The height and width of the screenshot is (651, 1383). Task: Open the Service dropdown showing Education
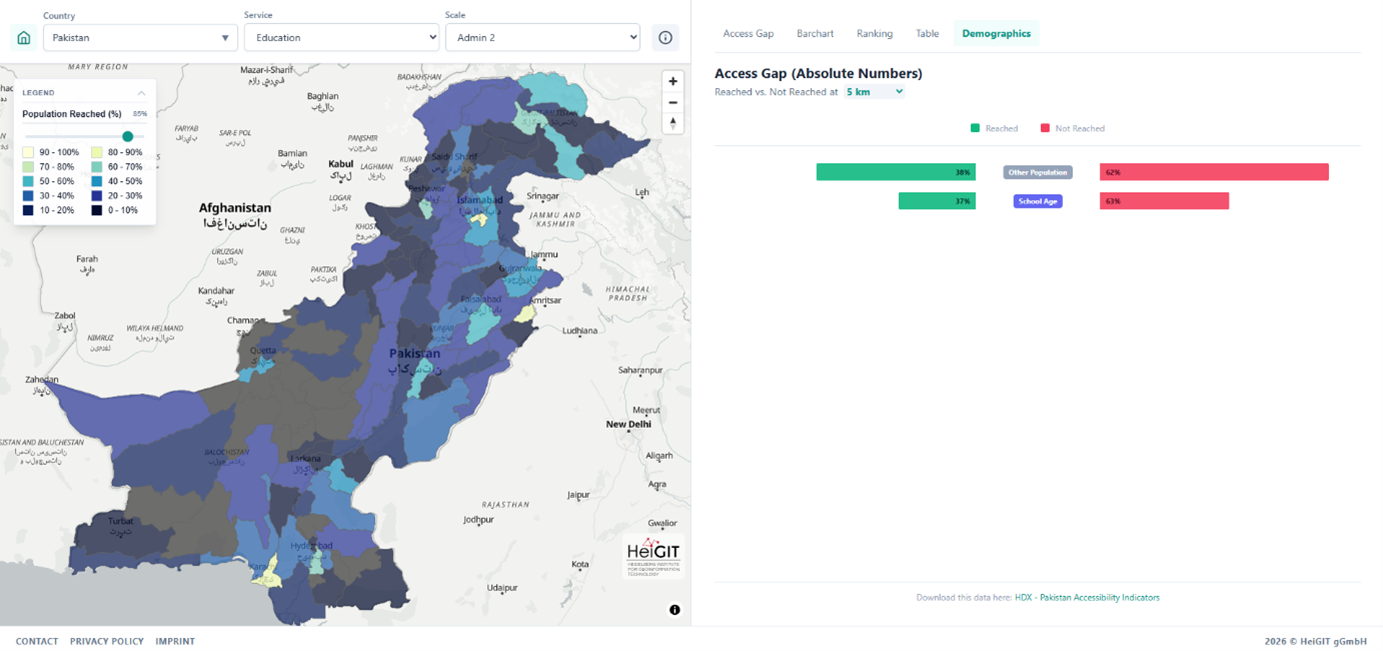click(x=341, y=38)
